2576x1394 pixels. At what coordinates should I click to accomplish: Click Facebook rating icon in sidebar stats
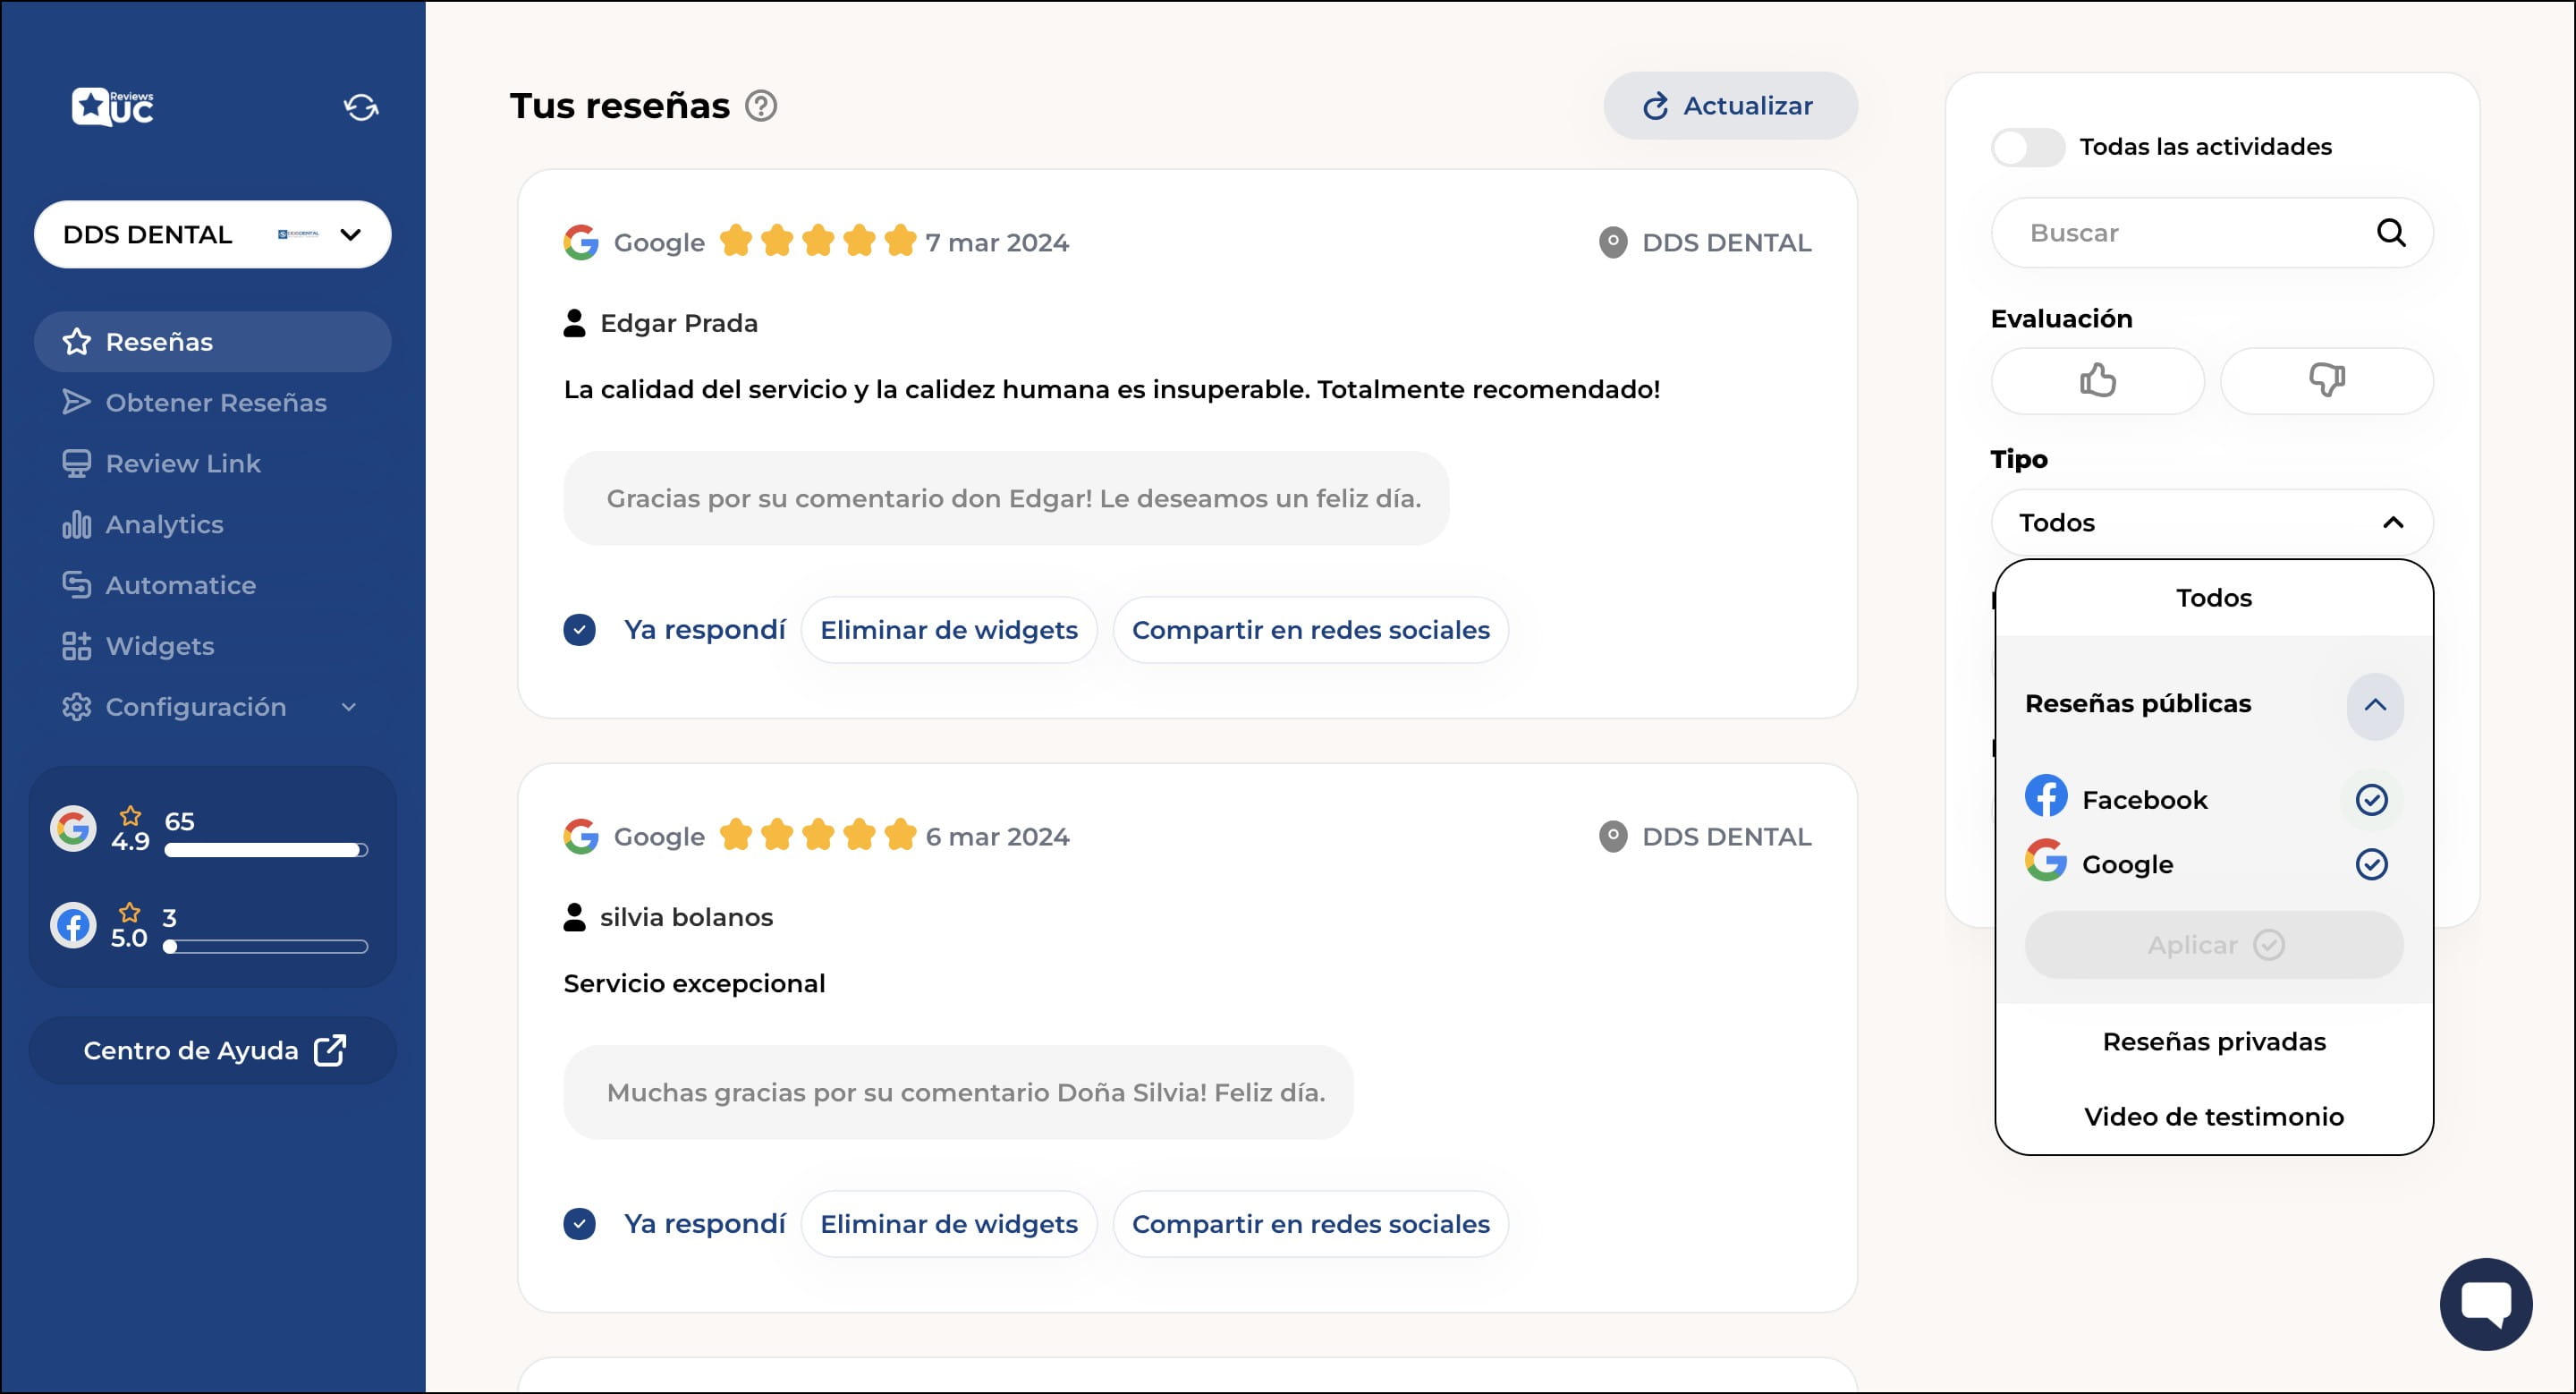coord(73,925)
